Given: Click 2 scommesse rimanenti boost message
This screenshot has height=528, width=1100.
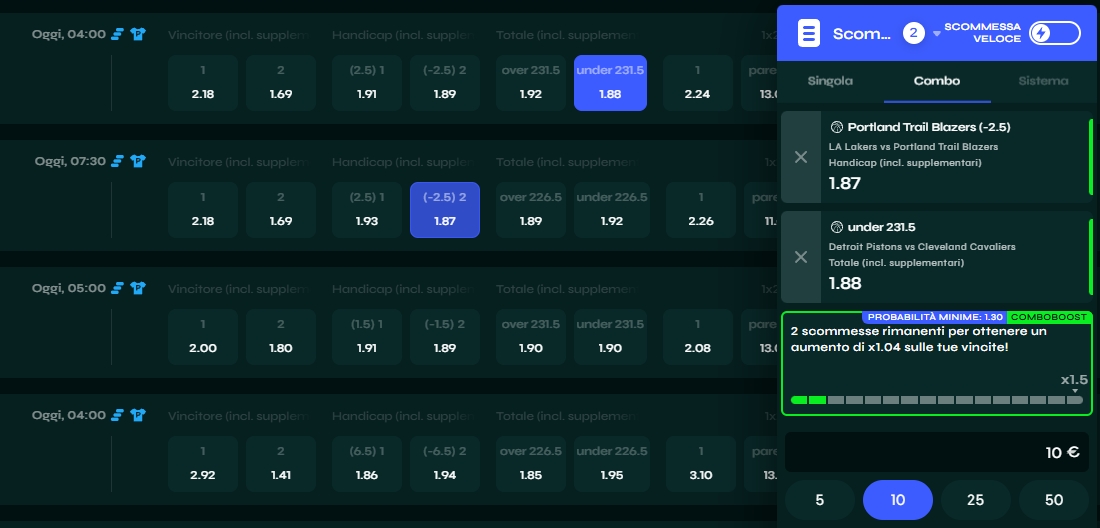Looking at the screenshot, I should [x=918, y=339].
